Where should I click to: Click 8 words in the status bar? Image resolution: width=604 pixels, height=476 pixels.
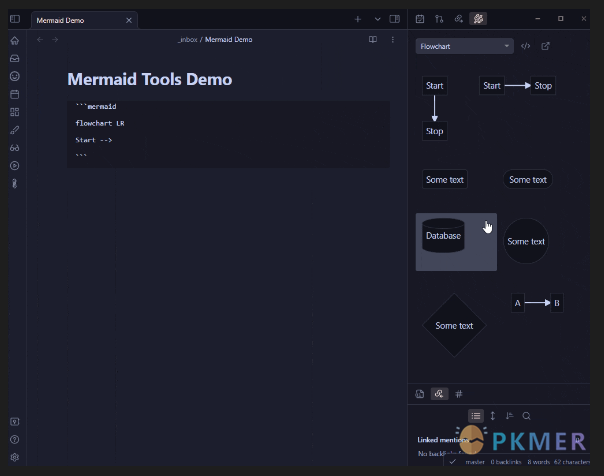click(539, 462)
